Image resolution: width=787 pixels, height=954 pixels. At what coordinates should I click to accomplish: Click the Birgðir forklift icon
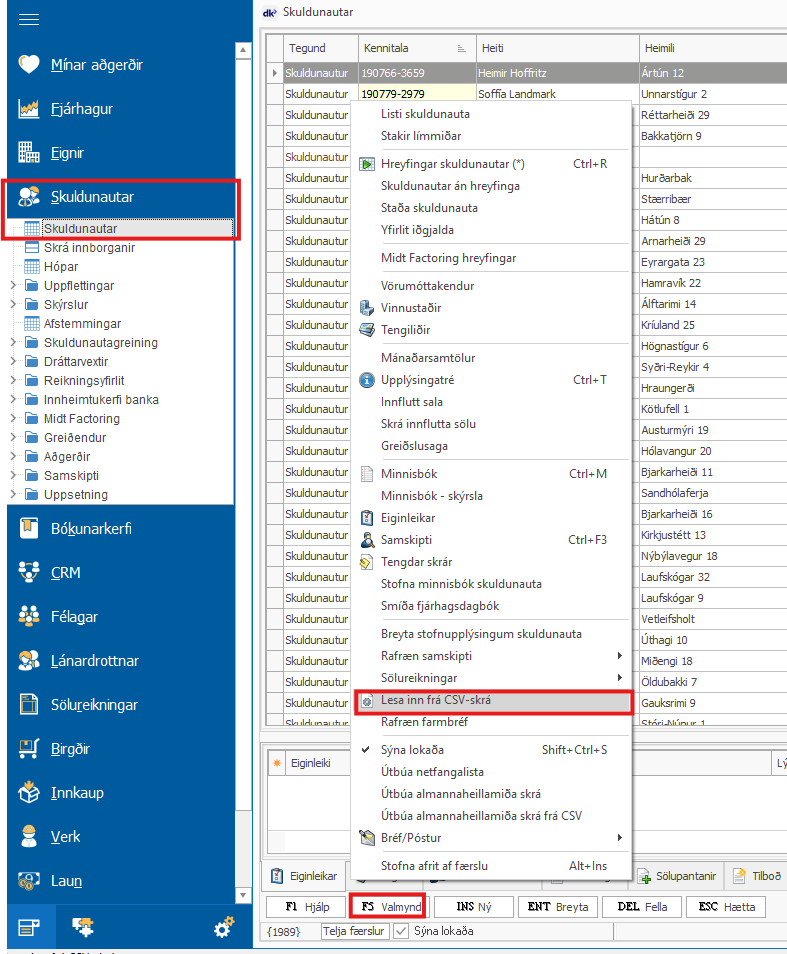(x=29, y=749)
